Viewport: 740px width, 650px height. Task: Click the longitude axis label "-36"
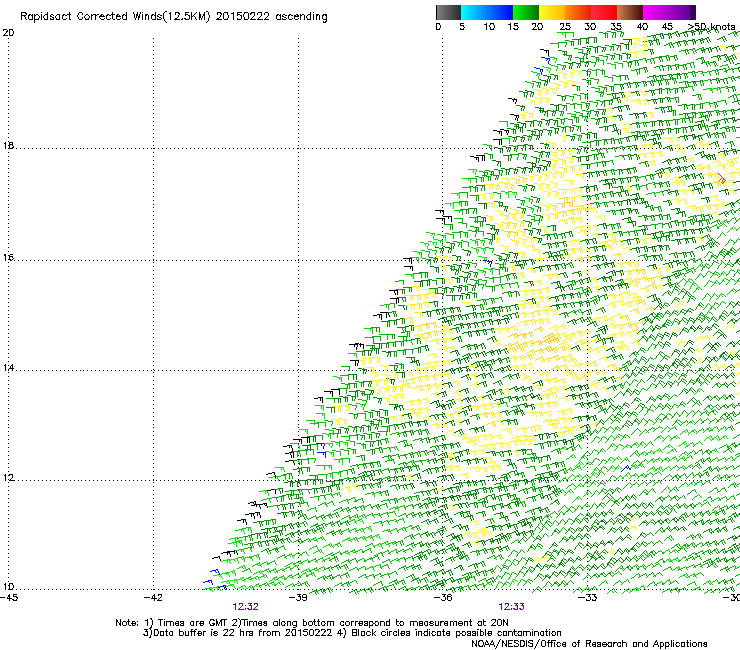[443, 598]
